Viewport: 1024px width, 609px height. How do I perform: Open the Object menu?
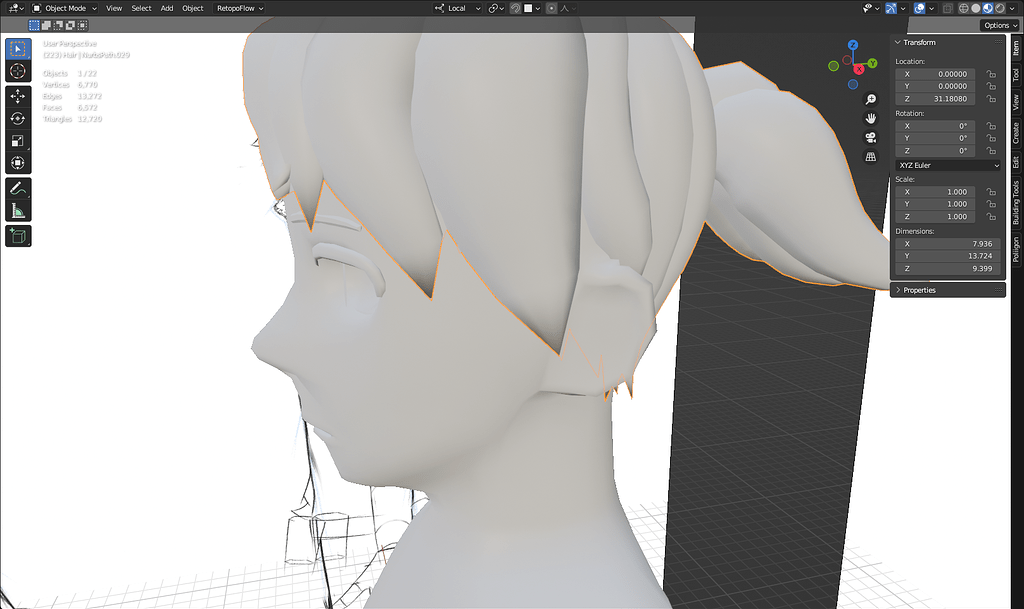[x=193, y=8]
